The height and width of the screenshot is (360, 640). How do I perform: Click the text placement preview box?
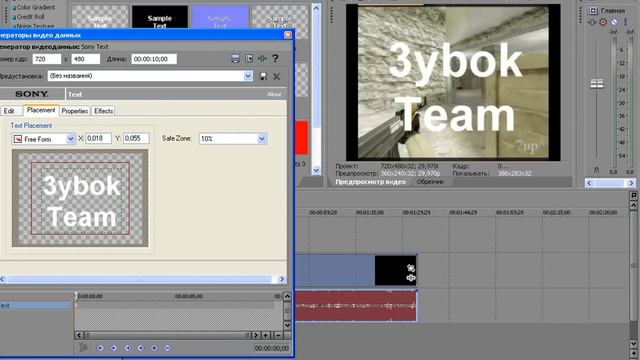coord(80,198)
